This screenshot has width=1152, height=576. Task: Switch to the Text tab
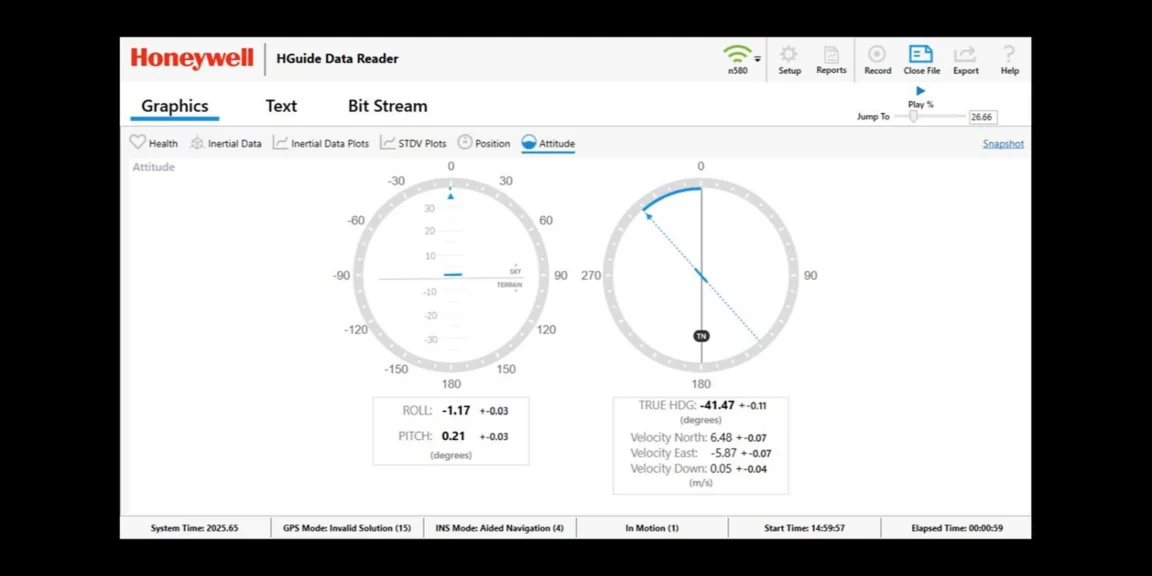click(x=281, y=105)
